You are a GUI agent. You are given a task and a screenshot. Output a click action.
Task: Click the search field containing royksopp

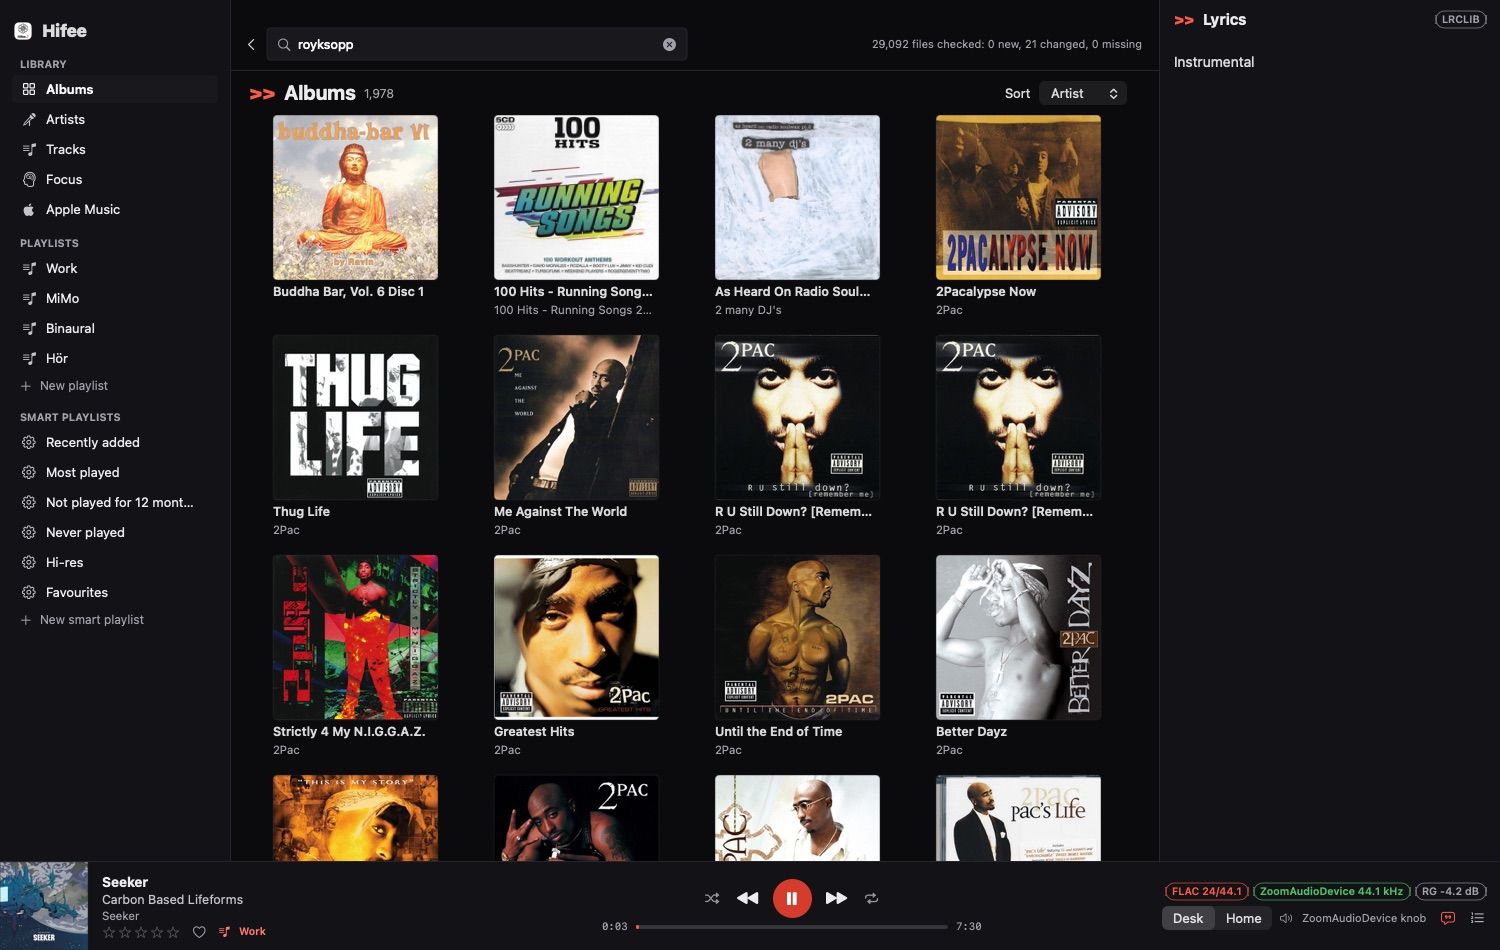click(476, 44)
